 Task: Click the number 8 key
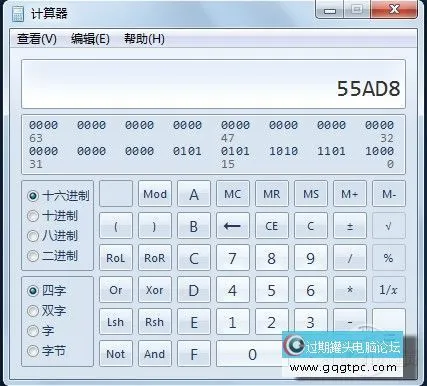pos(272,258)
